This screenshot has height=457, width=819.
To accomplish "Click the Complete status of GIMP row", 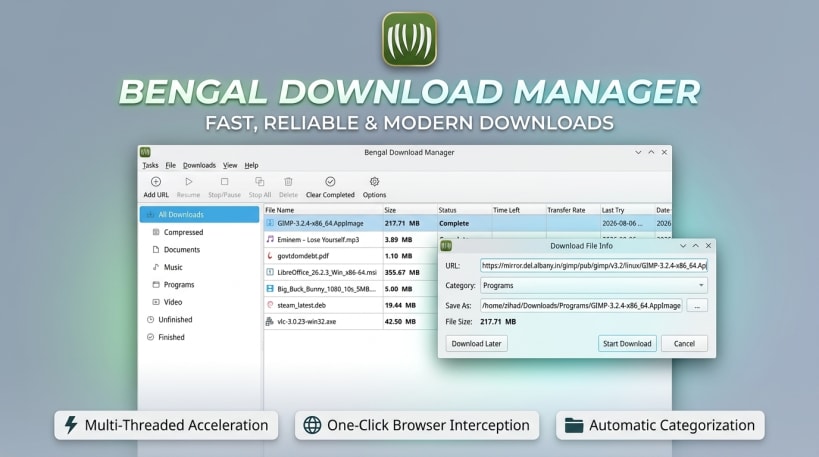I will [454, 223].
